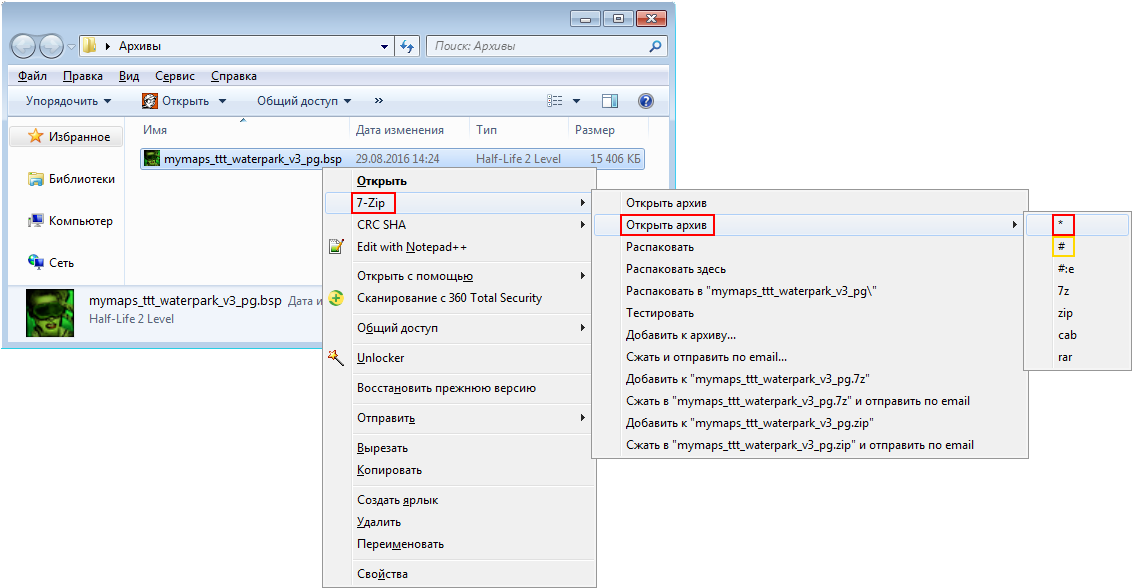
Task: Expand Открыть с помощью submenu
Action: [459, 276]
